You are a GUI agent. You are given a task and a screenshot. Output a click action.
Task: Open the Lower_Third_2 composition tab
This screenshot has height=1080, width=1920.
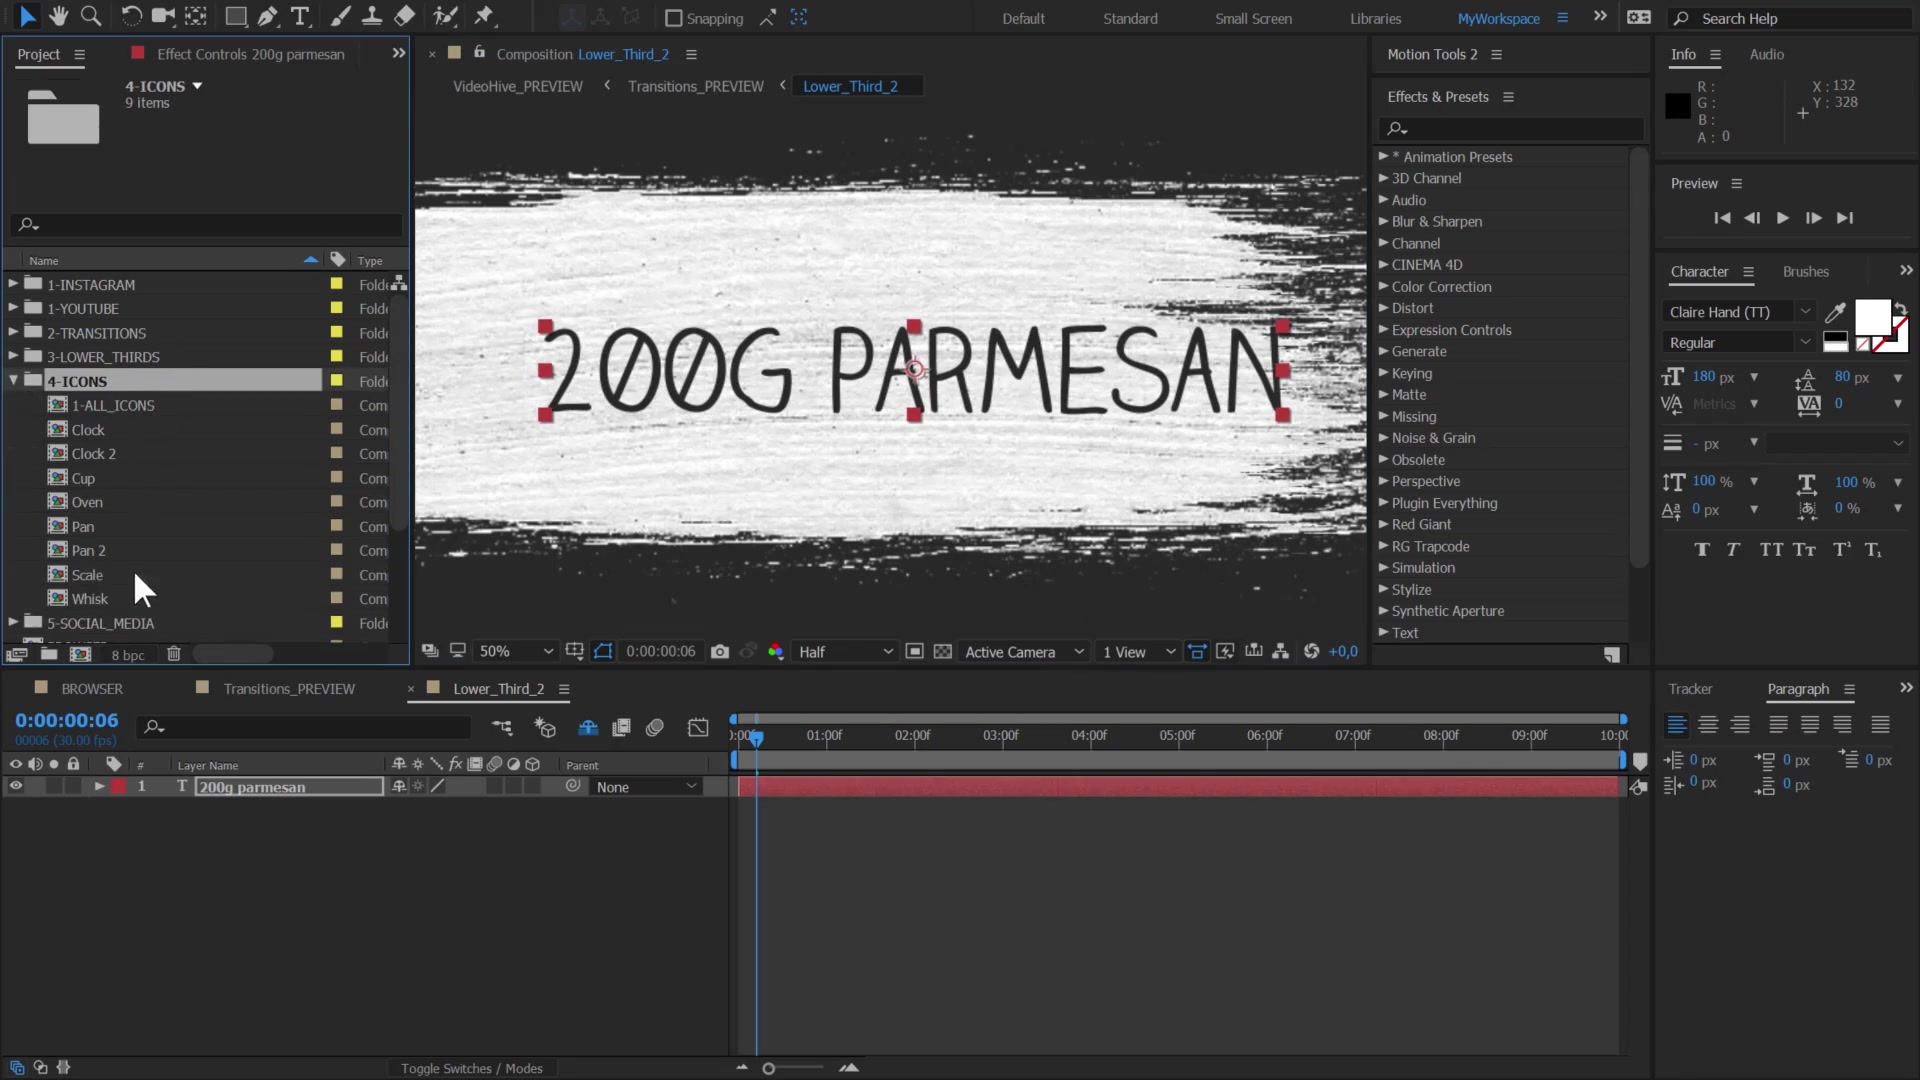[498, 688]
